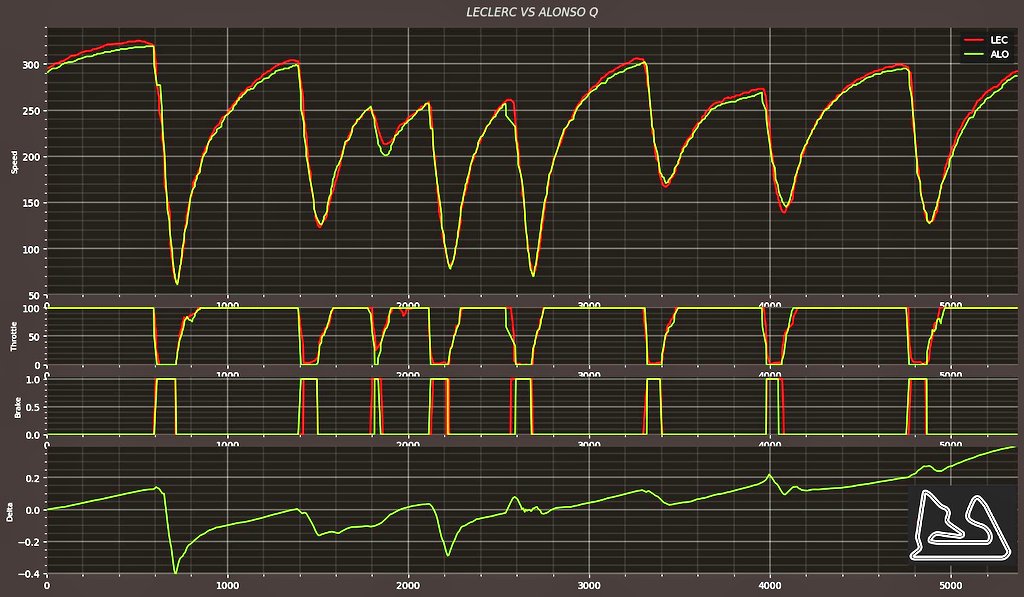Select the 300 tick on Speed axis
Screen dimensions: 1024x597
click(31, 65)
